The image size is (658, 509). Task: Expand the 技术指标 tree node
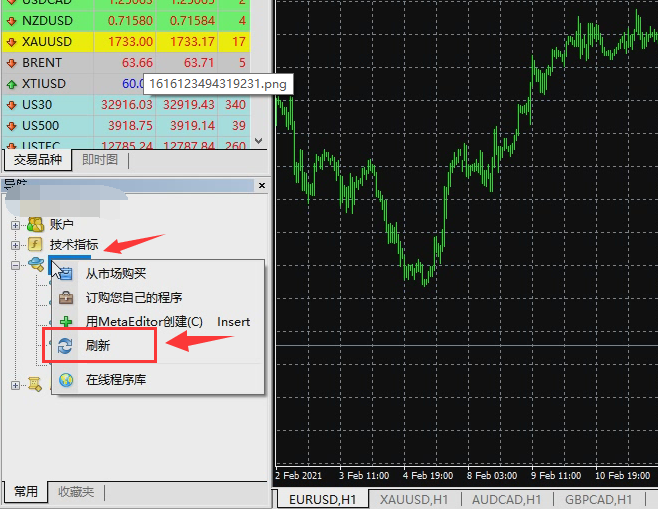coord(16,245)
